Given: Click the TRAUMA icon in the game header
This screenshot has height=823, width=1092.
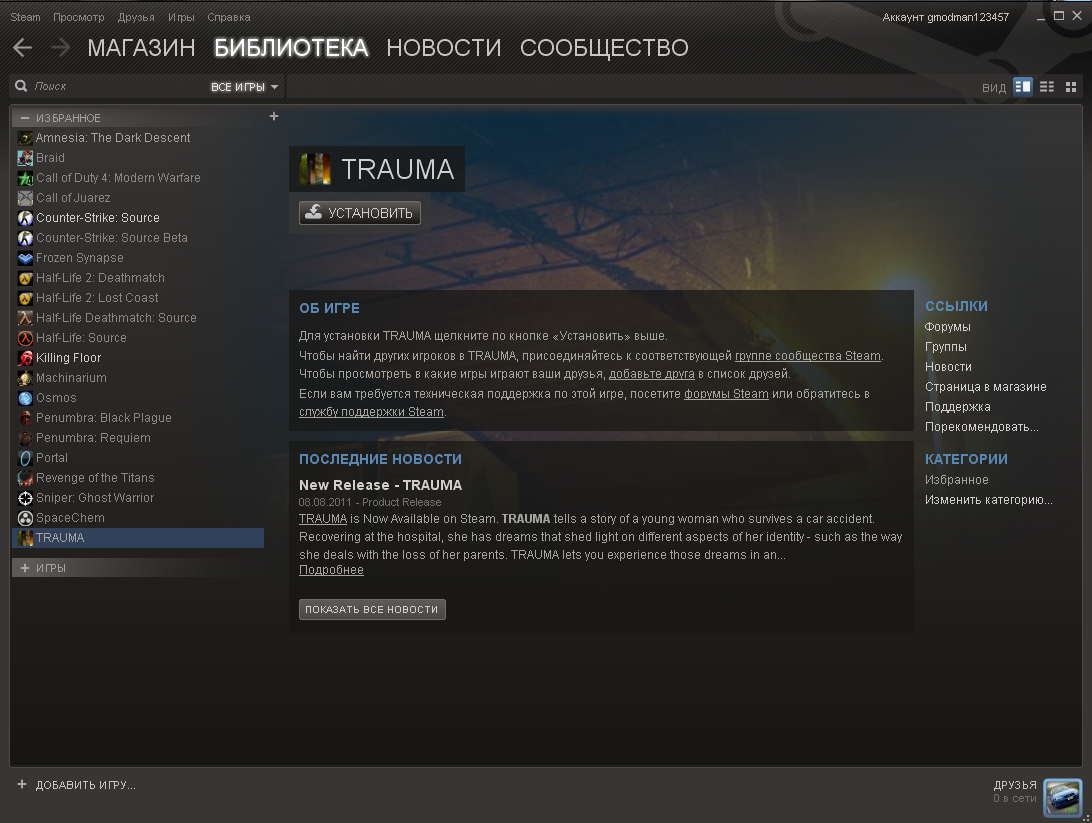Looking at the screenshot, I should tap(315, 169).
